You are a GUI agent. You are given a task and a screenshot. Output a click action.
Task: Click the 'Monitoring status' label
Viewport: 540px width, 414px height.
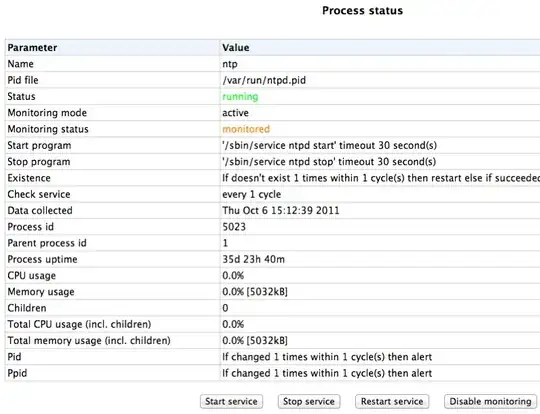click(x=48, y=129)
